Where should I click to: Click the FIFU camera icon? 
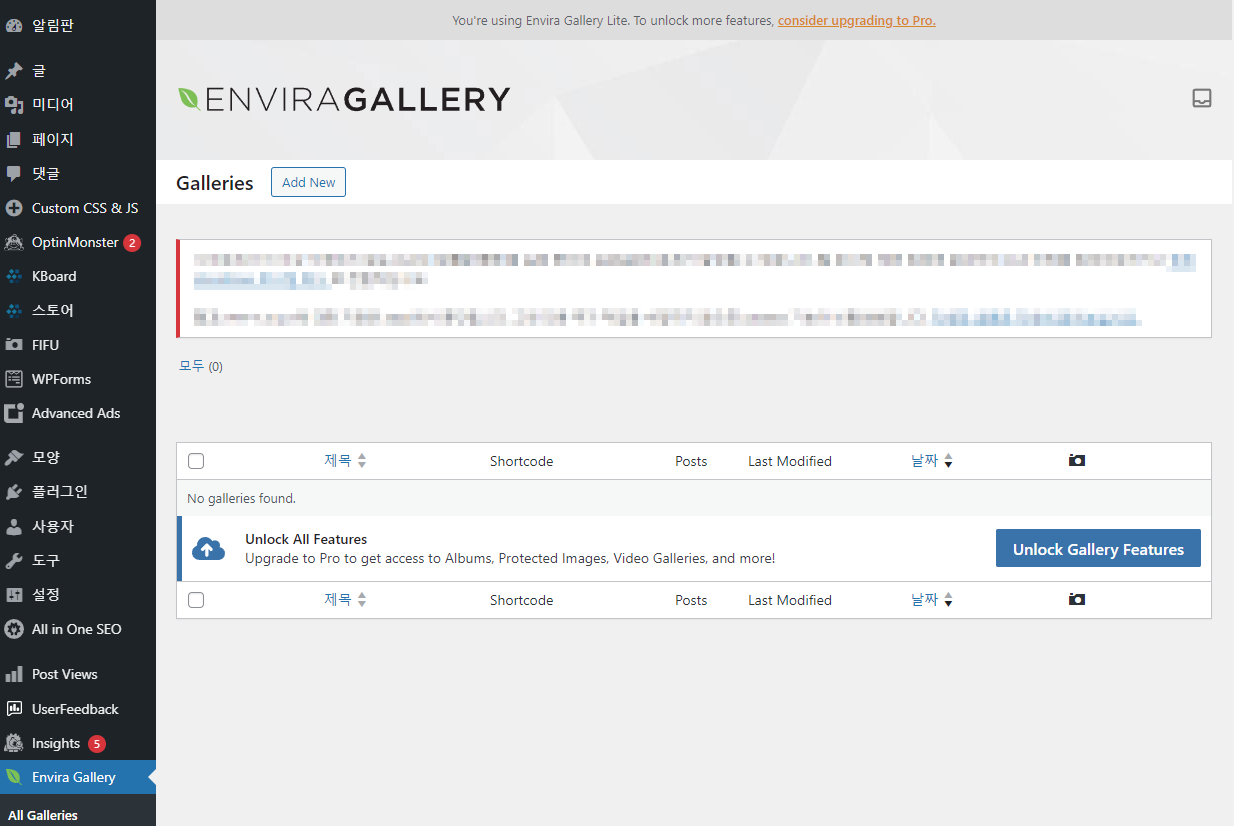click(x=14, y=345)
